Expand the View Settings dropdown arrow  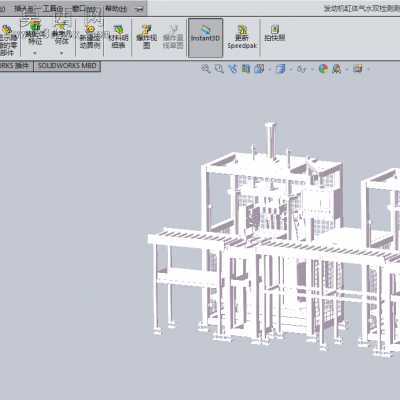pos(368,69)
